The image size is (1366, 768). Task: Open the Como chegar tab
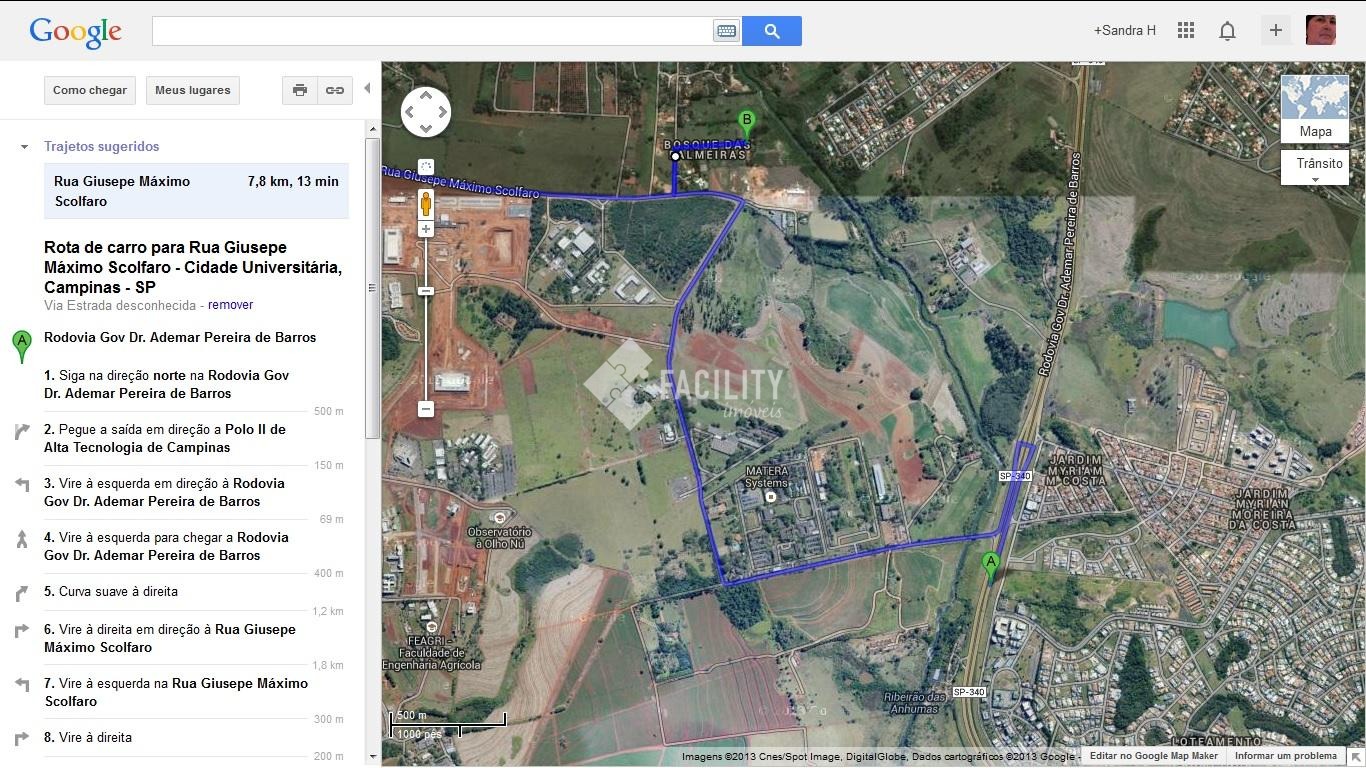click(x=90, y=90)
